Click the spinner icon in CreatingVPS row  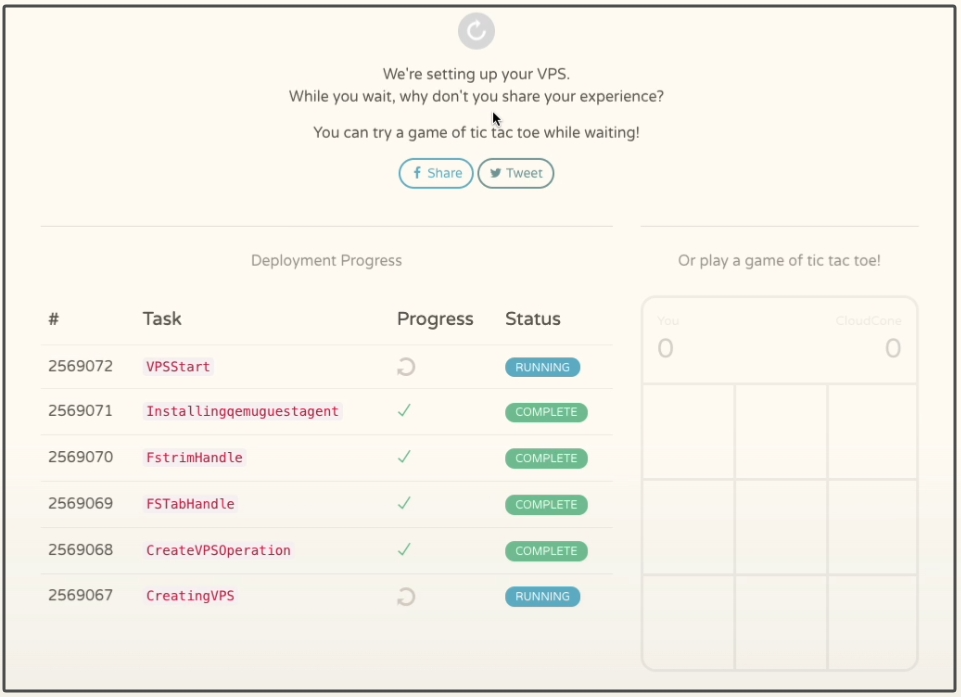[x=406, y=596]
